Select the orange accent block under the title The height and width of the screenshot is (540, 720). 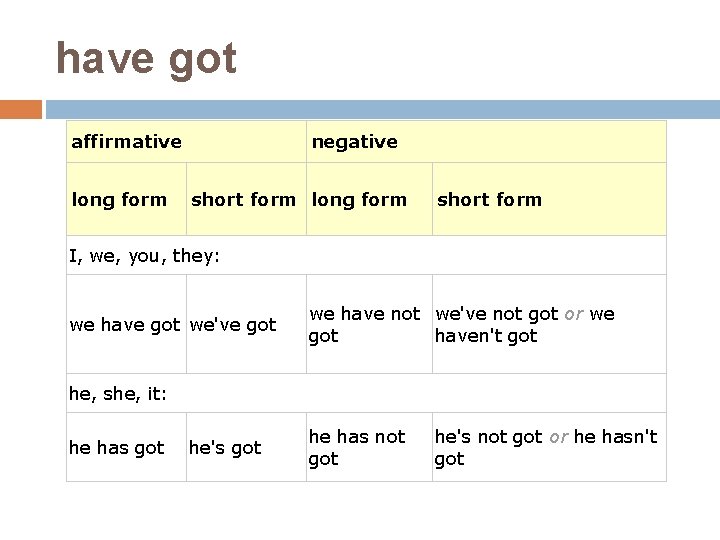pyautogui.click(x=20, y=109)
